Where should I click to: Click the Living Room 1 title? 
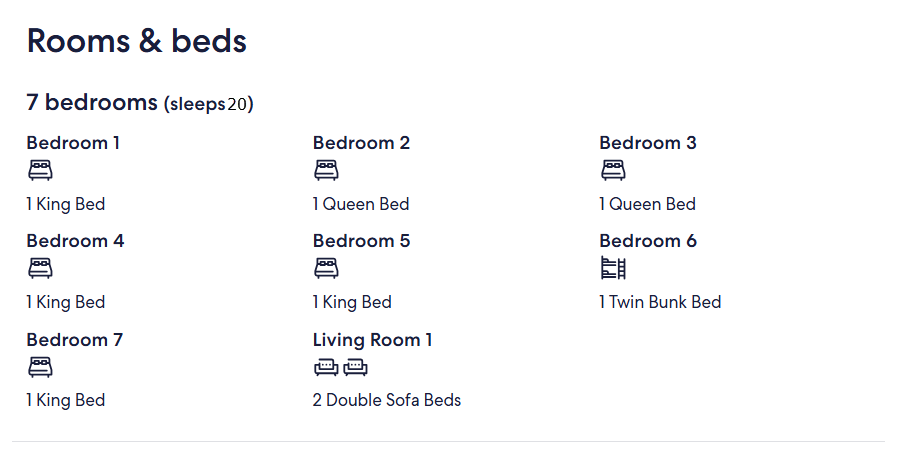pyautogui.click(x=373, y=340)
